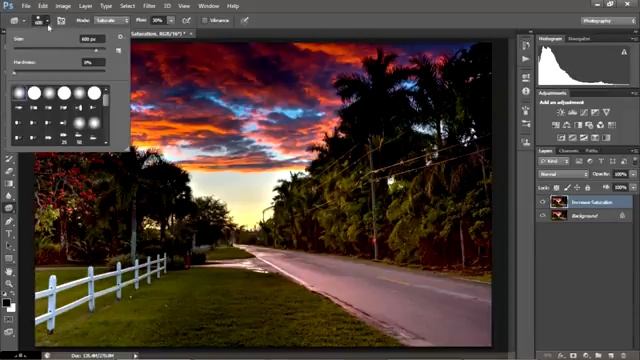This screenshot has height=360, width=640.
Task: Click the brush preset picker settings gear
Action: (120, 37)
